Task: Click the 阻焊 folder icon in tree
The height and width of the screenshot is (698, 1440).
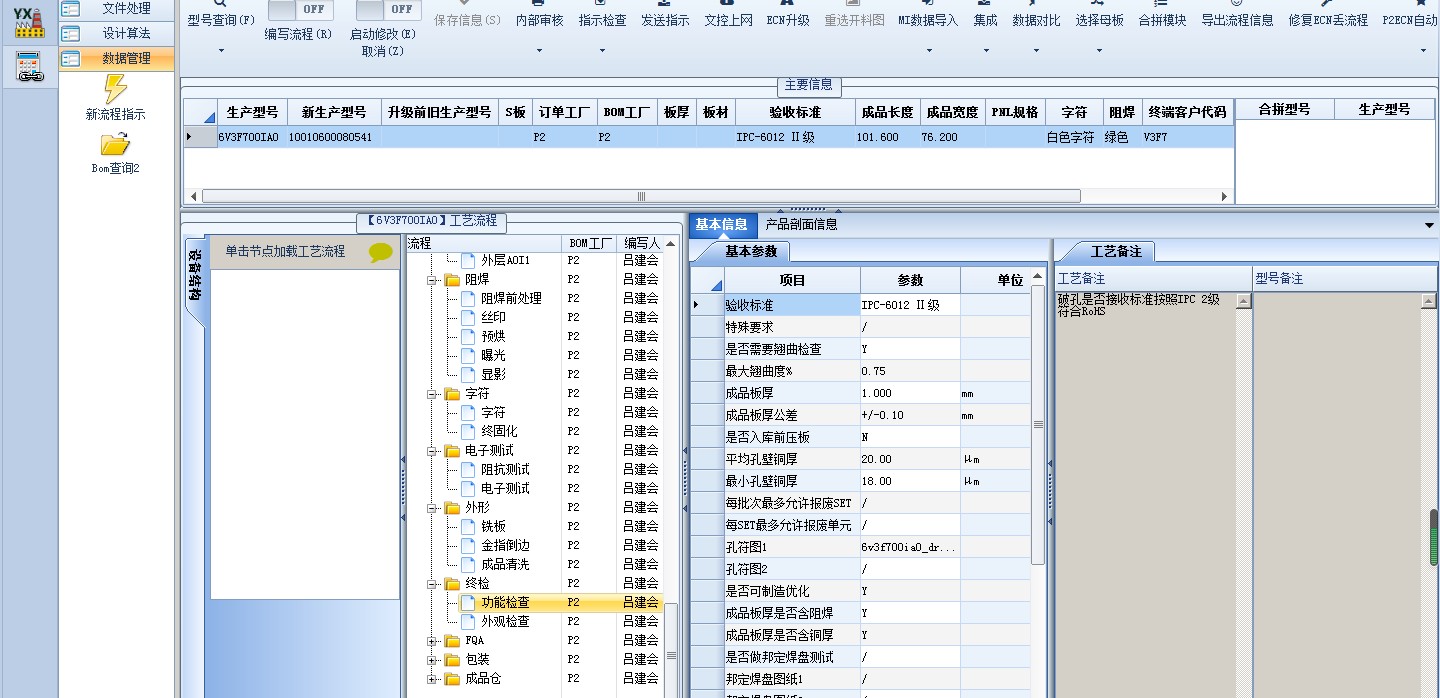Action: (x=452, y=279)
